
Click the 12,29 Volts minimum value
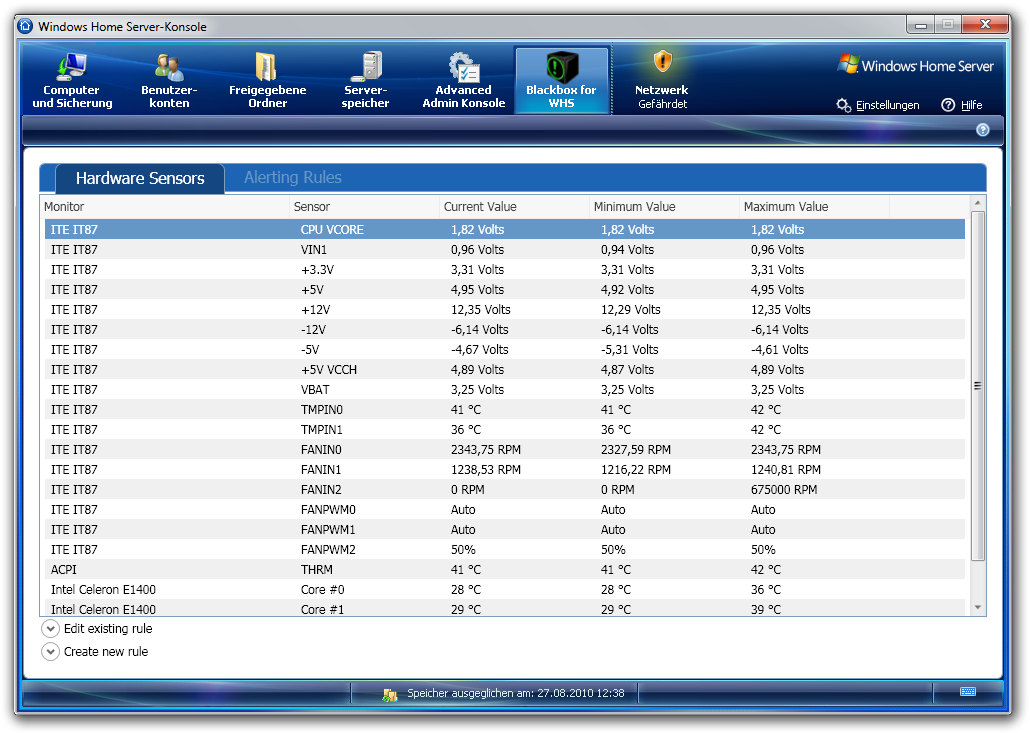631,309
